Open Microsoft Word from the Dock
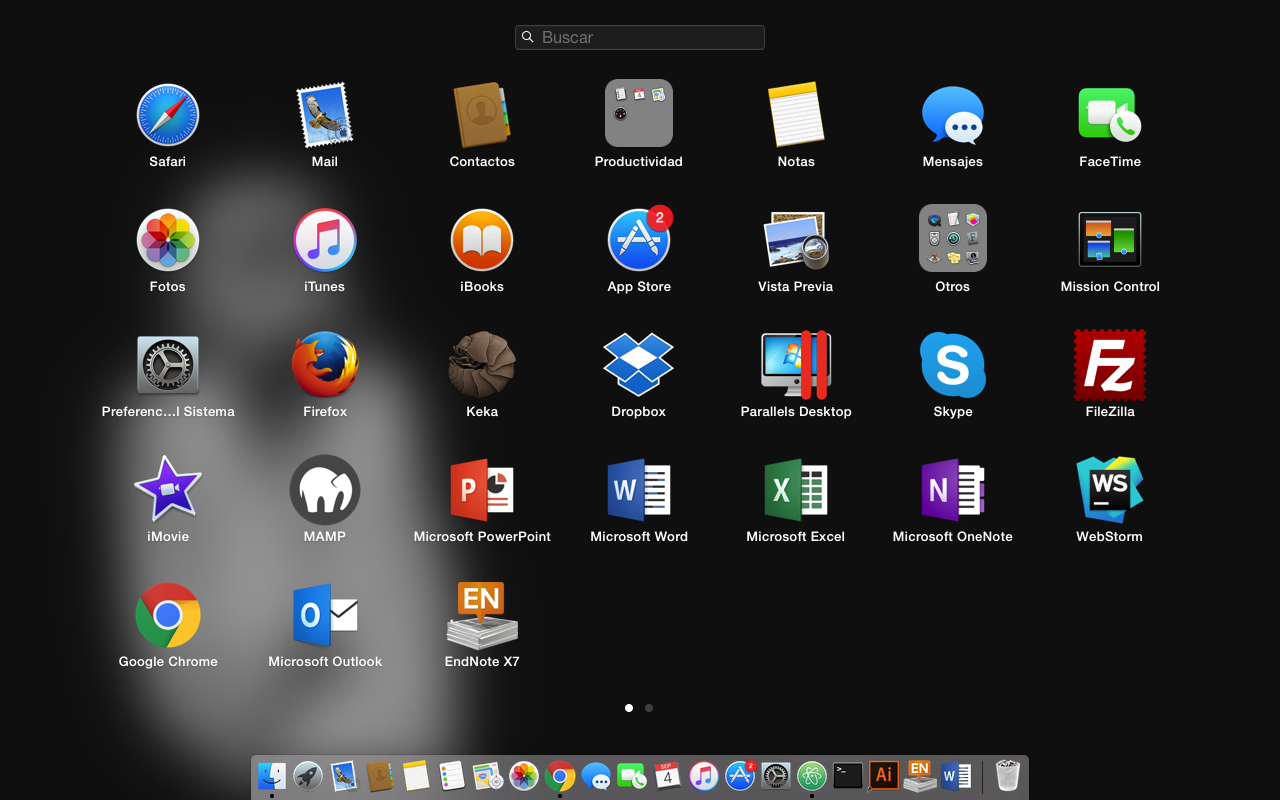 tap(956, 776)
